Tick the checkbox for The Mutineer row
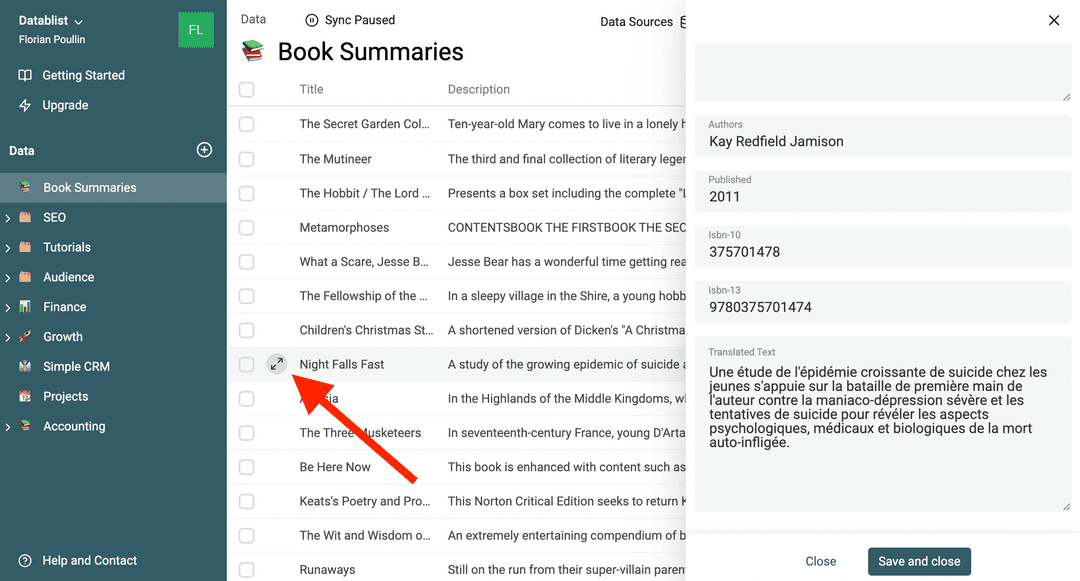This screenshot has height=581, width=1080. click(x=247, y=159)
